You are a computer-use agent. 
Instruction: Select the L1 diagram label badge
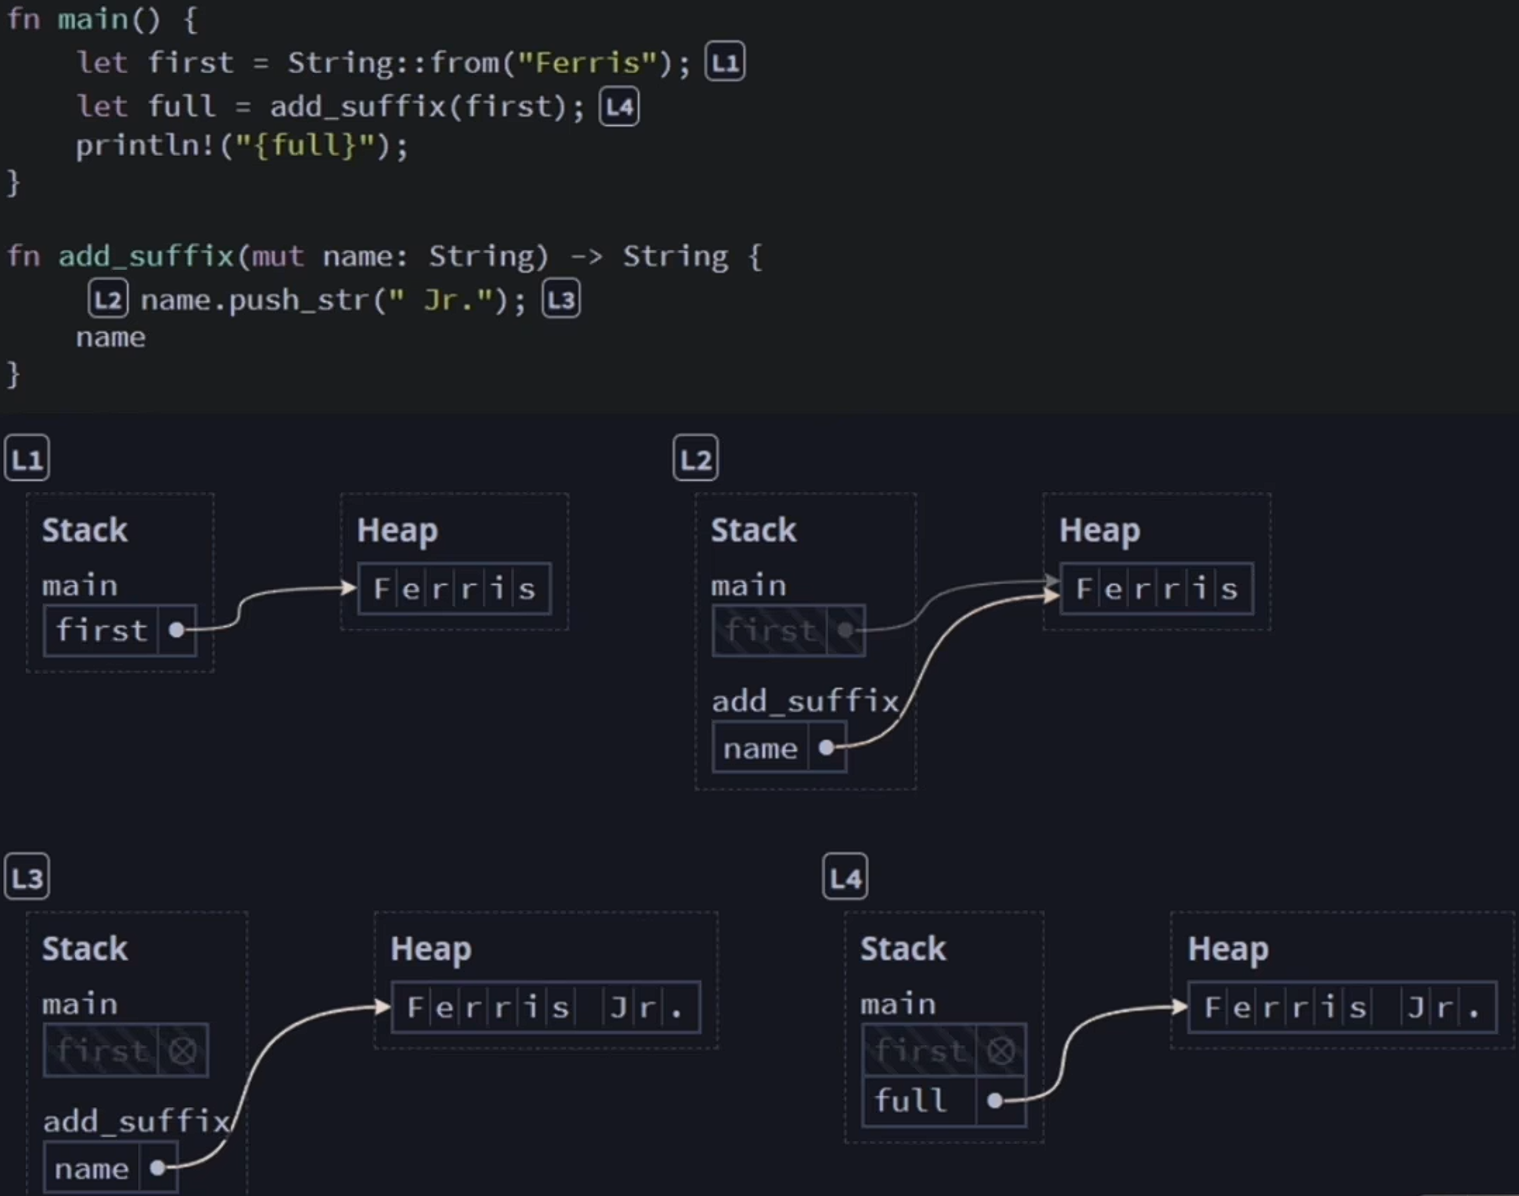(27, 460)
